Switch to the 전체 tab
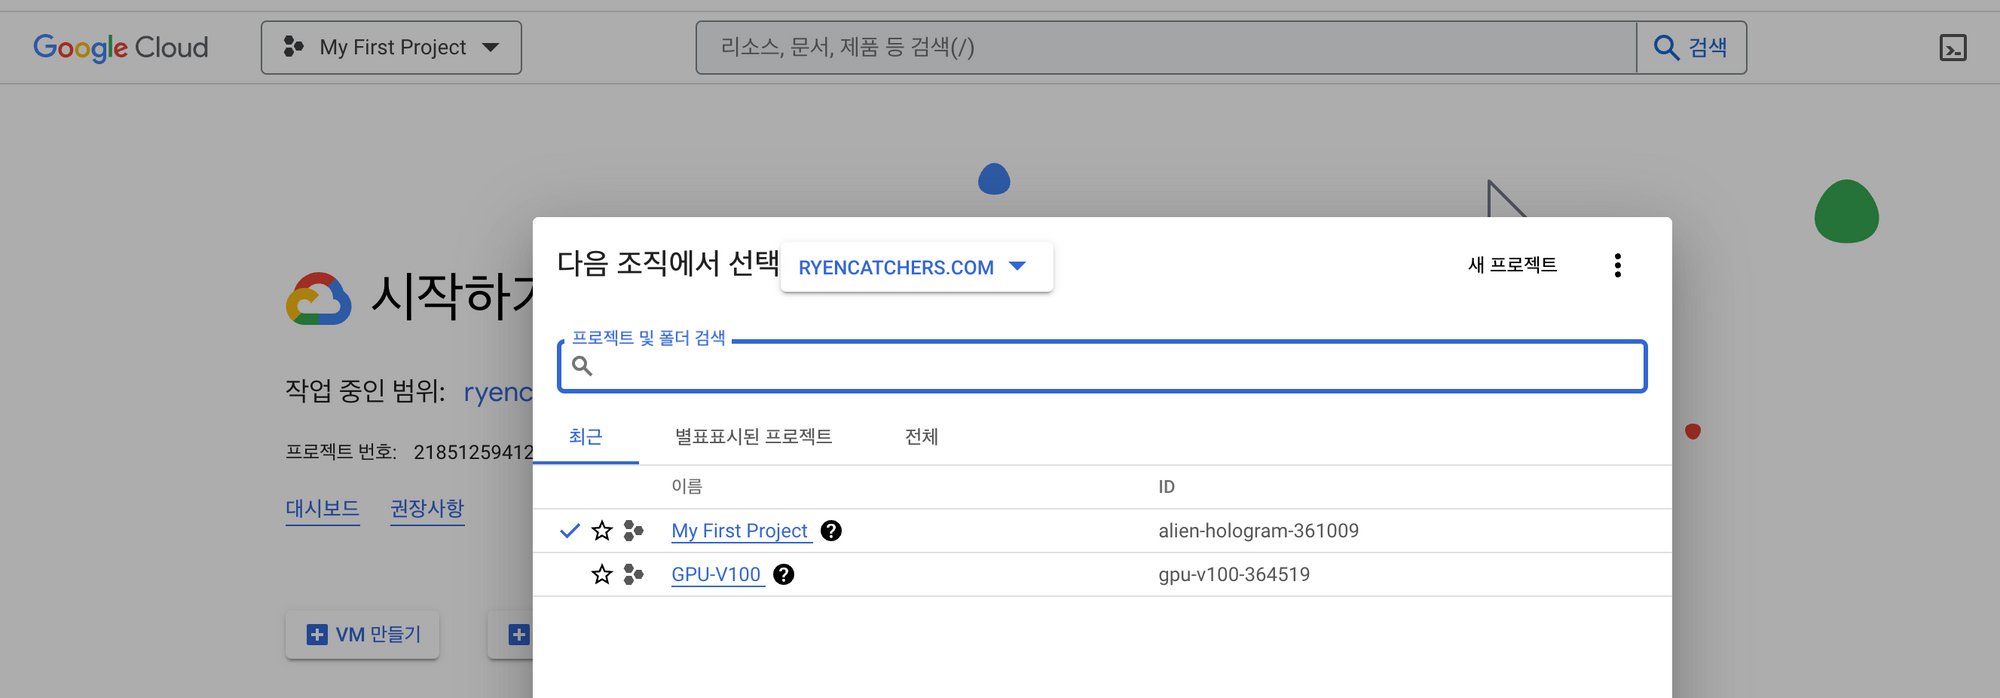This screenshot has width=2000, height=698. (x=921, y=437)
